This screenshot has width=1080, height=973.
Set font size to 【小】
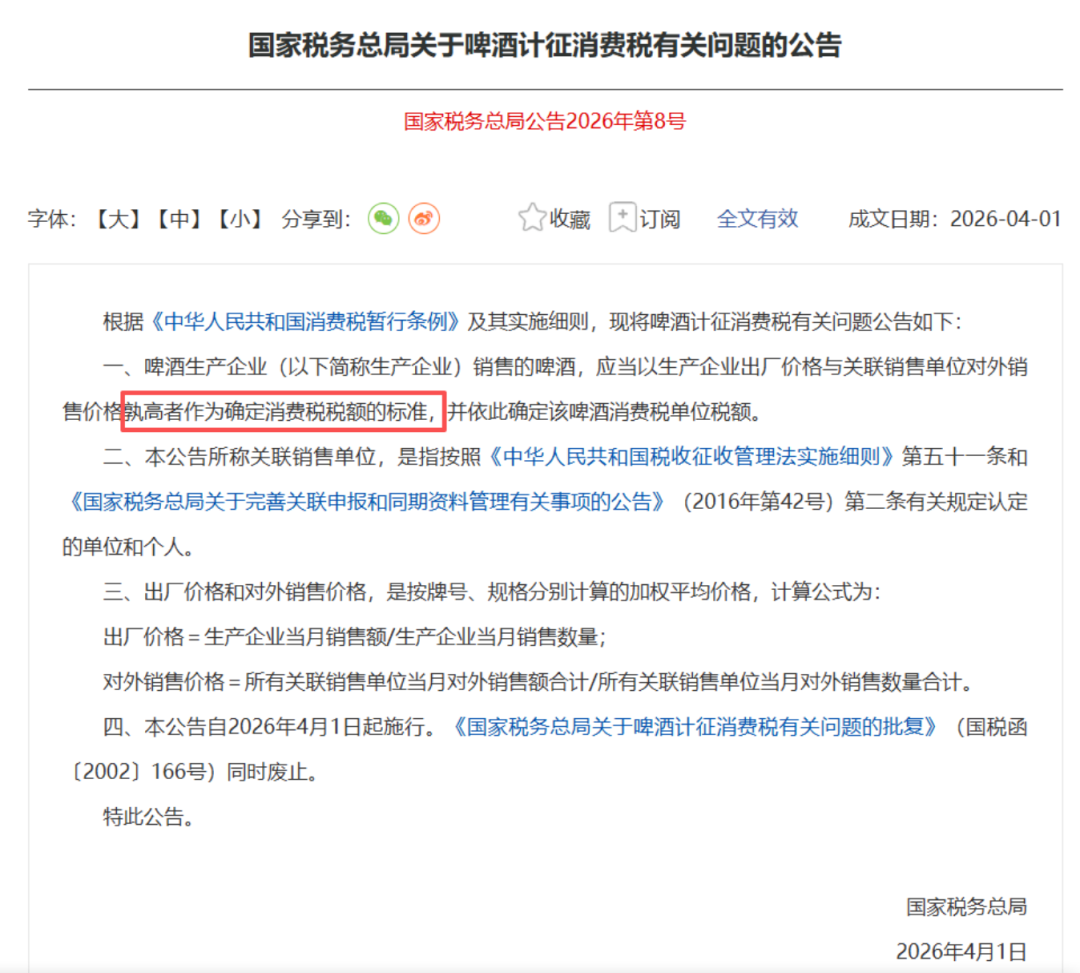(240, 219)
